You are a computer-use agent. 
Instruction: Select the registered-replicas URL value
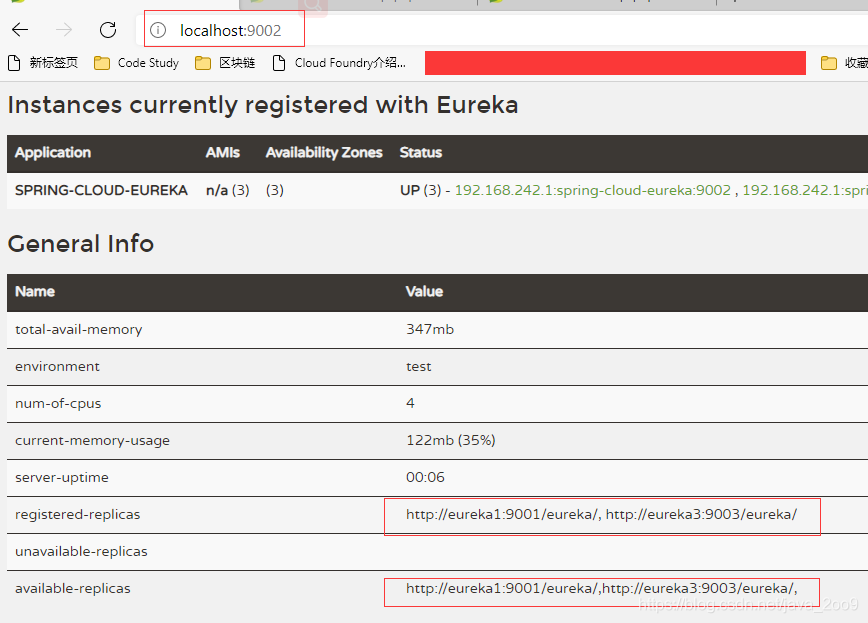[602, 514]
